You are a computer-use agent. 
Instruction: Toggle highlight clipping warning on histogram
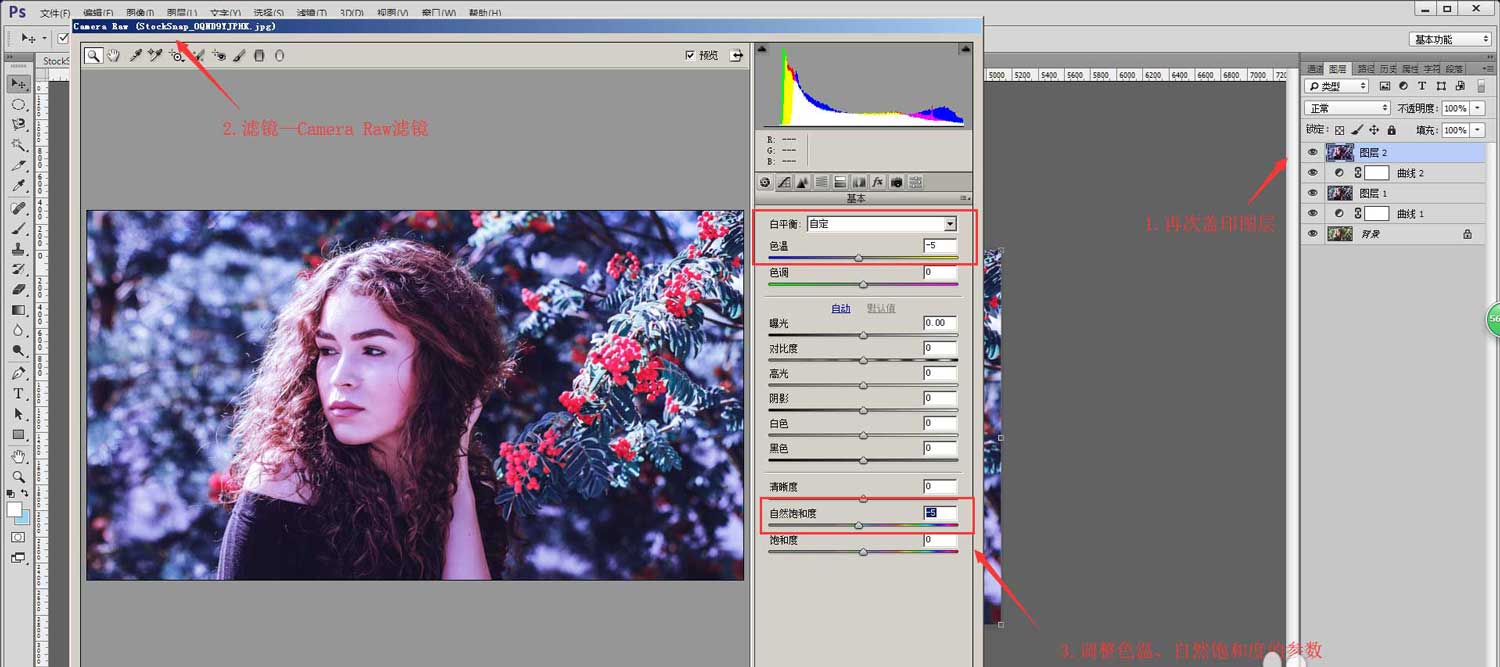pyautogui.click(x=965, y=49)
